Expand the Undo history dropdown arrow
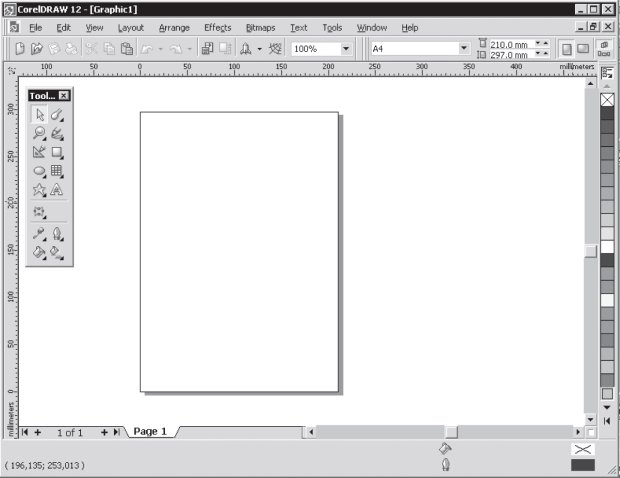The width and height of the screenshot is (620, 478). (x=161, y=49)
